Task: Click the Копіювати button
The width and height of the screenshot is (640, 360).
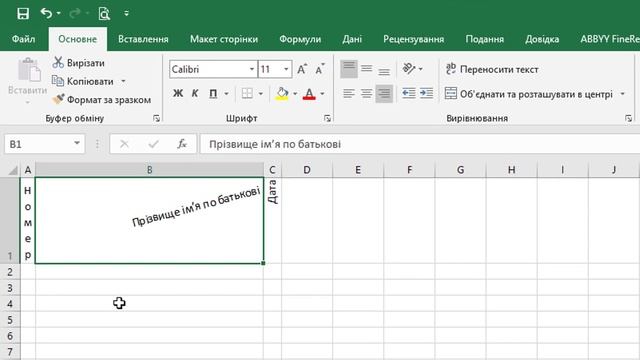Action: point(83,81)
